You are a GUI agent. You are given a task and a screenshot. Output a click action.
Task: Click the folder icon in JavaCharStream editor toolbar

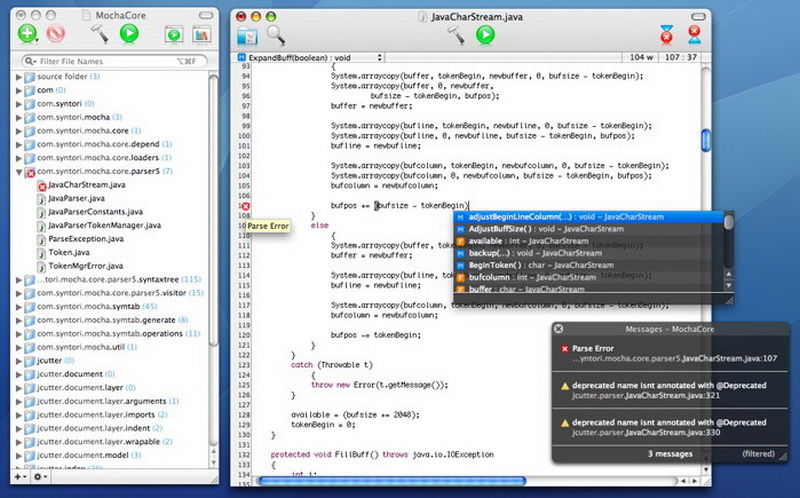pyautogui.click(x=247, y=36)
